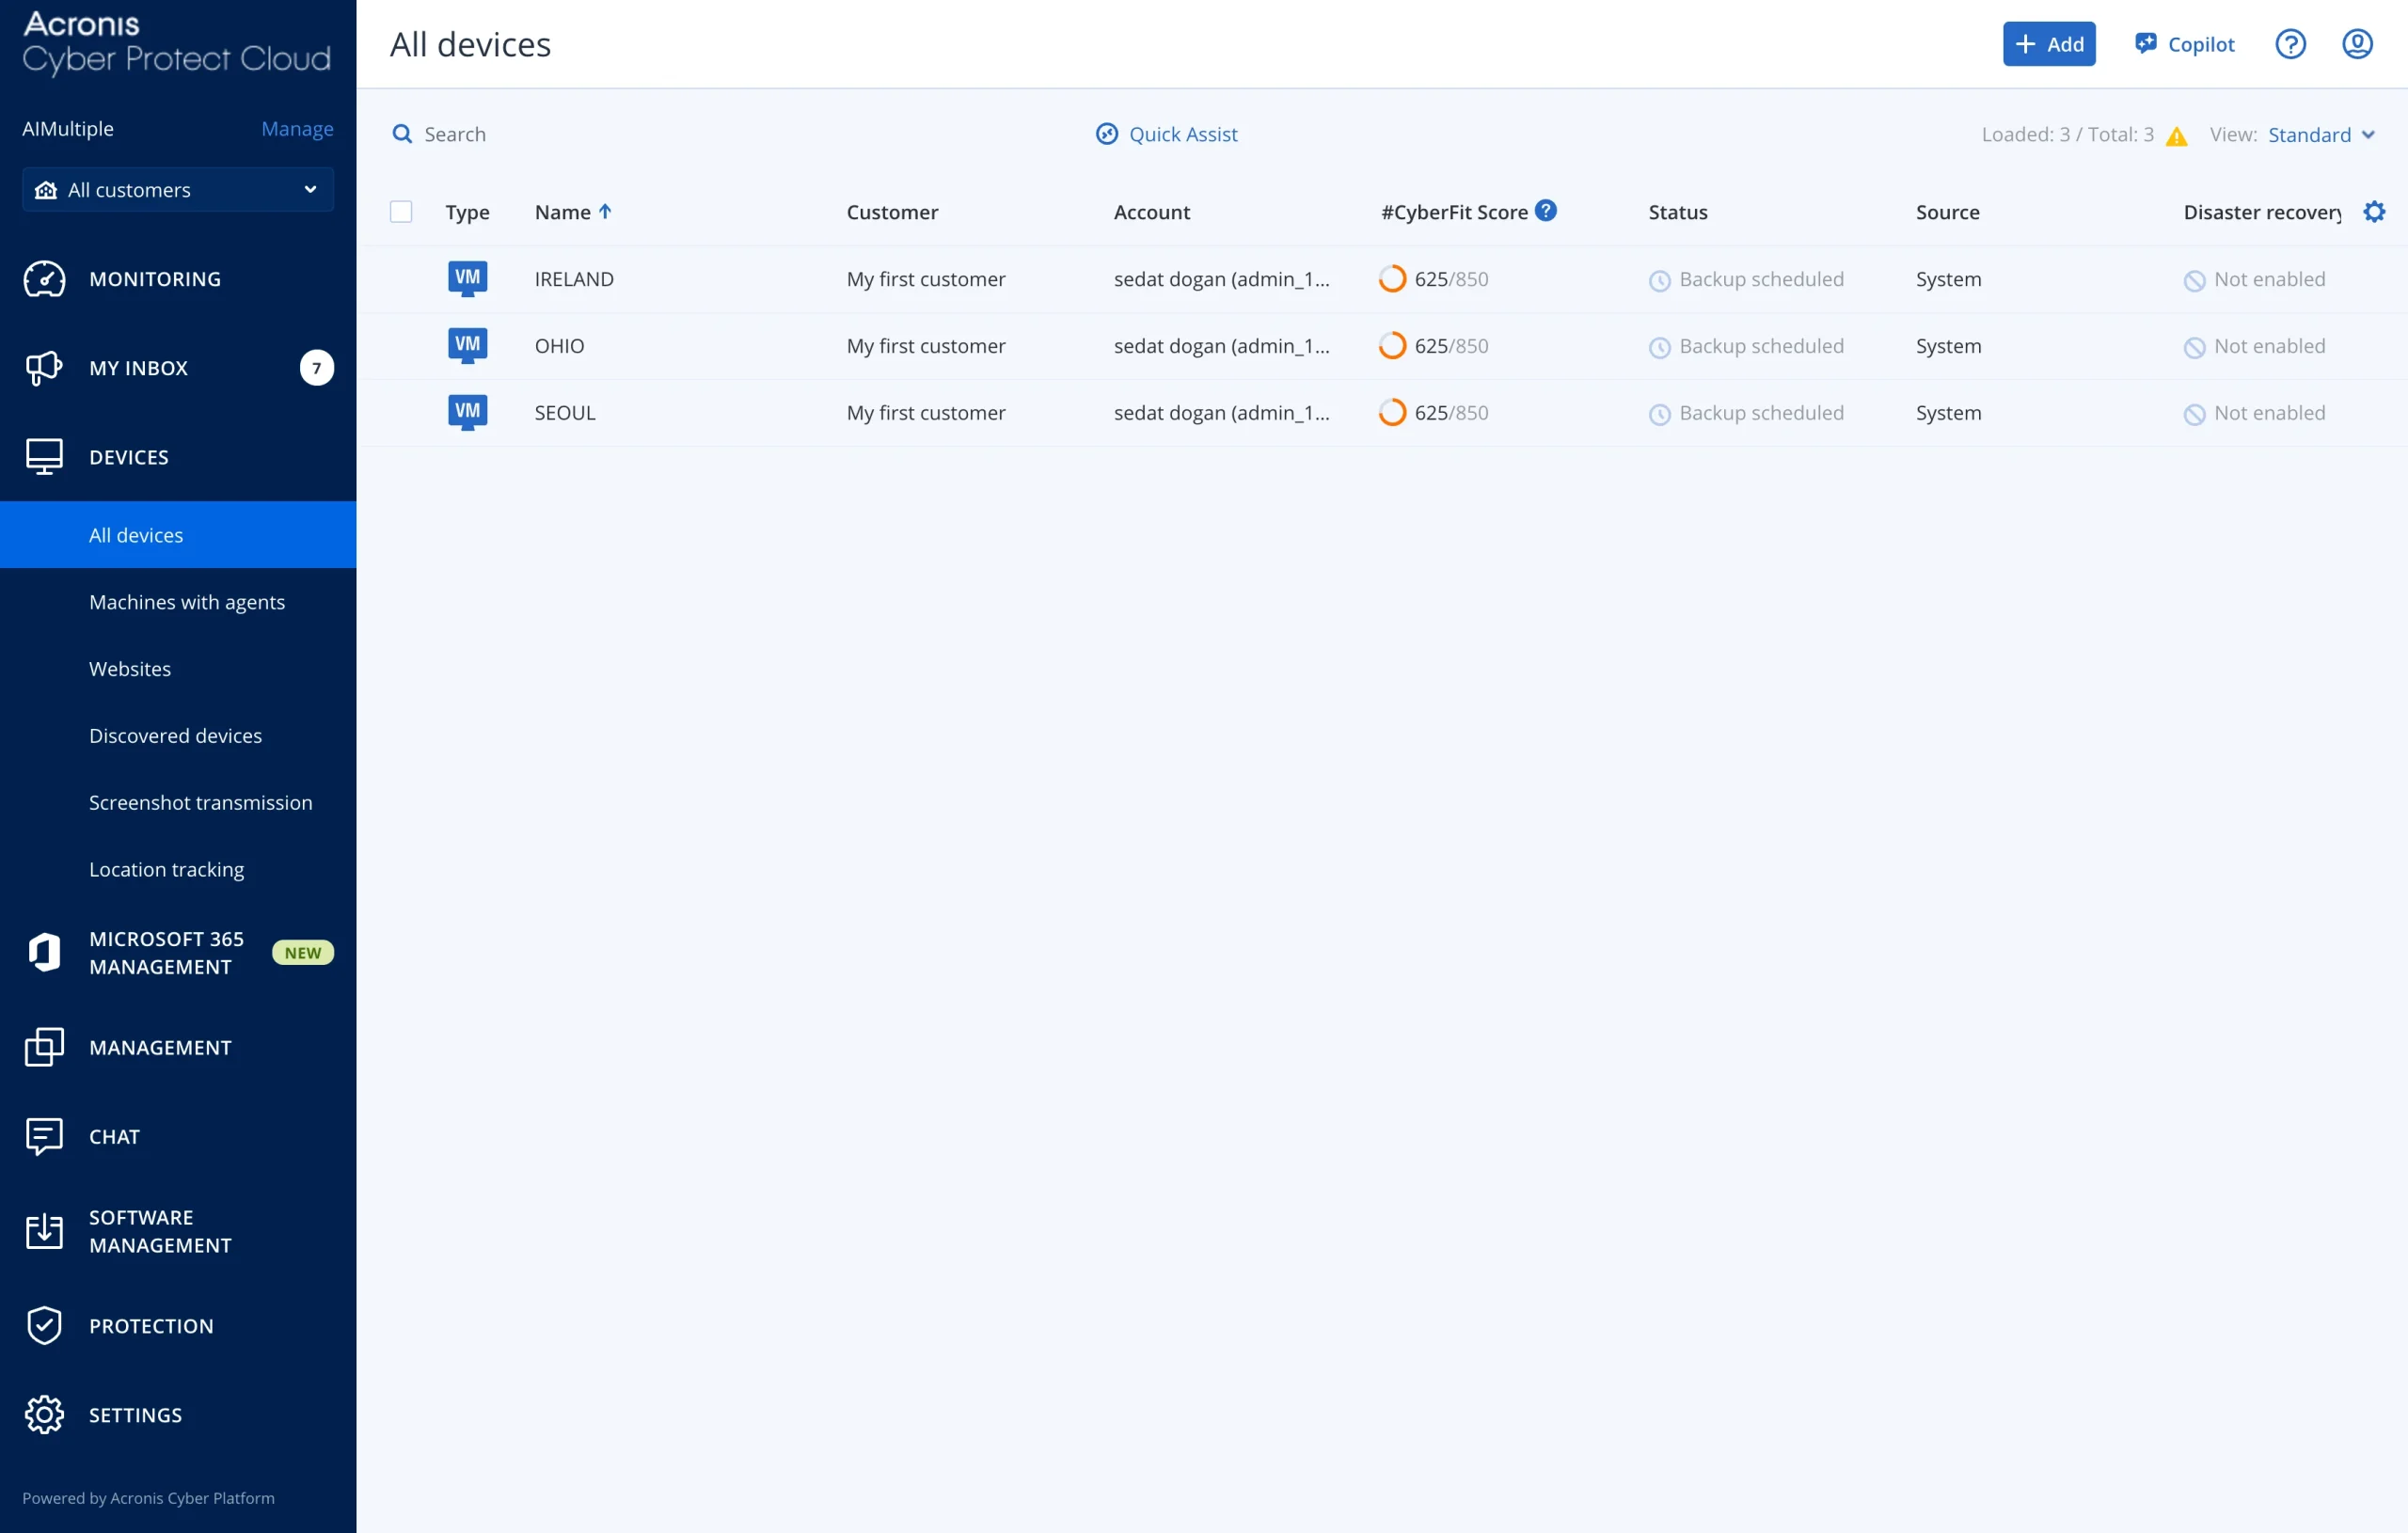The image size is (2408, 1533).
Task: Sort by Customer column header
Action: [x=892, y=212]
